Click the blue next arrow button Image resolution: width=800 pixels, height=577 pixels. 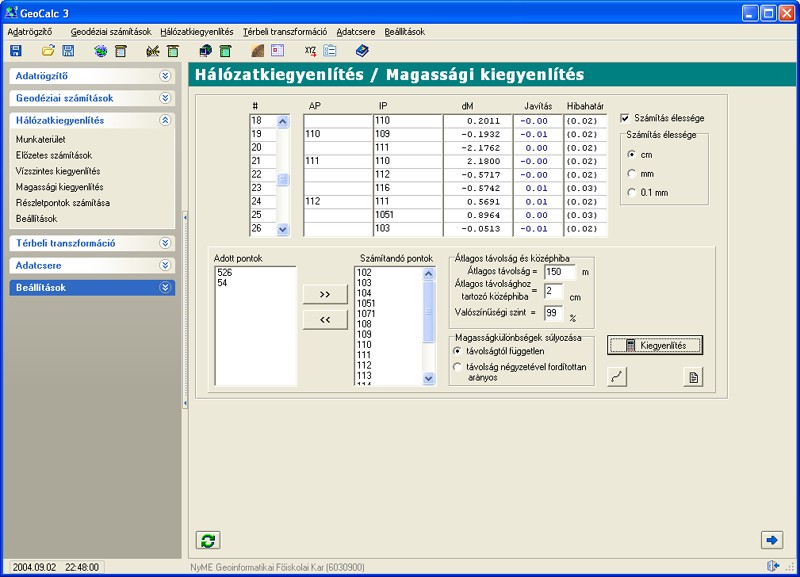pos(772,540)
